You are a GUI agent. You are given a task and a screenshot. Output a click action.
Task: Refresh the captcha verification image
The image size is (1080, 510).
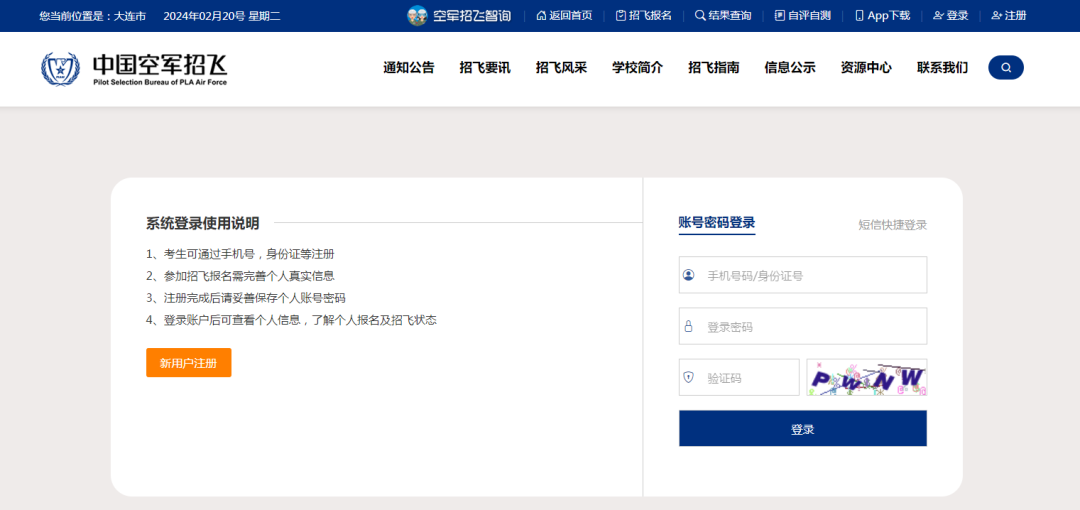point(866,378)
